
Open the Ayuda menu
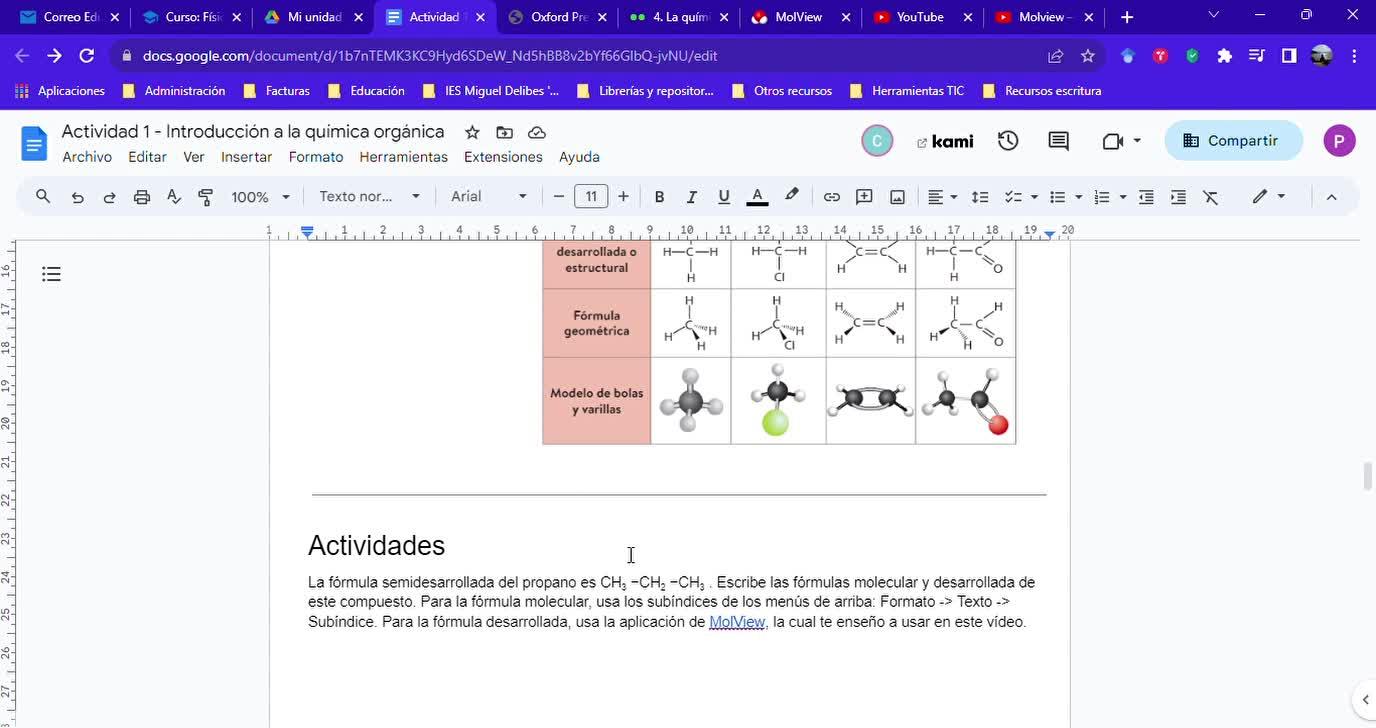coord(579,157)
